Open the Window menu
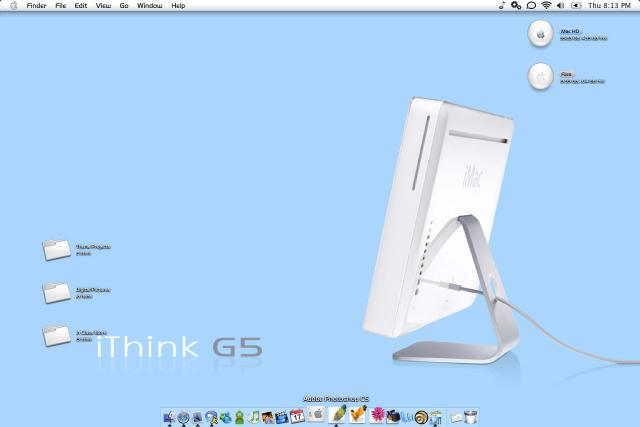Screen dimensions: 640x427 click(149, 6)
